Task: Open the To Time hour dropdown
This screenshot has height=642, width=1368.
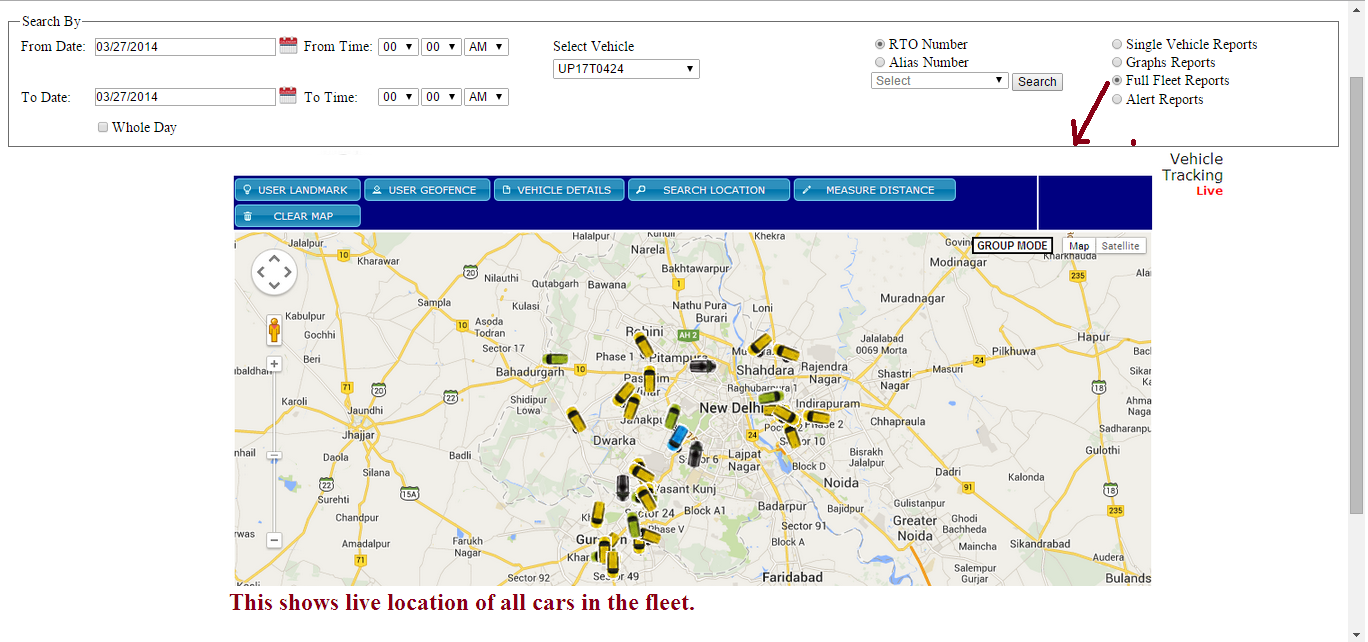Action: [398, 97]
